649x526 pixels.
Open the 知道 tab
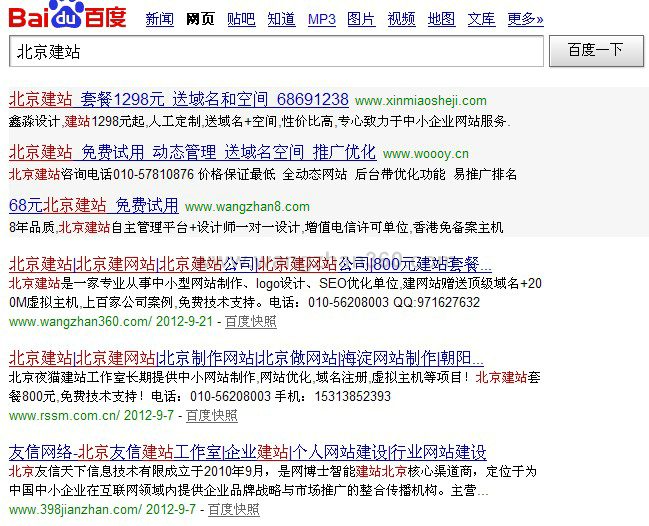click(x=281, y=19)
